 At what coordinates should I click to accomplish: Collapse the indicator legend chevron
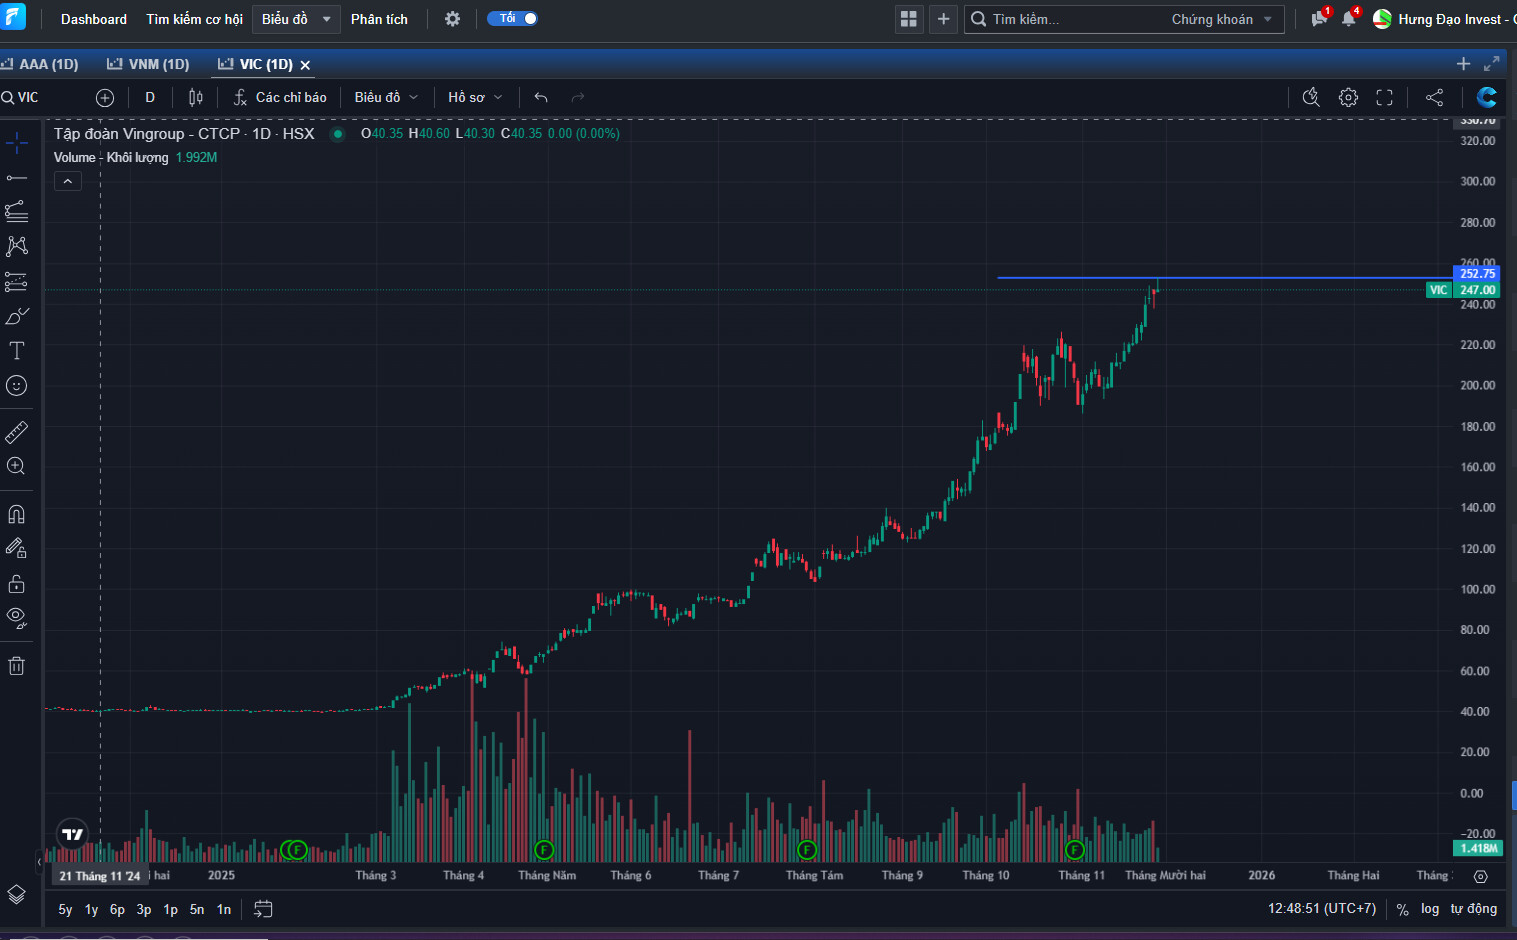click(67, 181)
